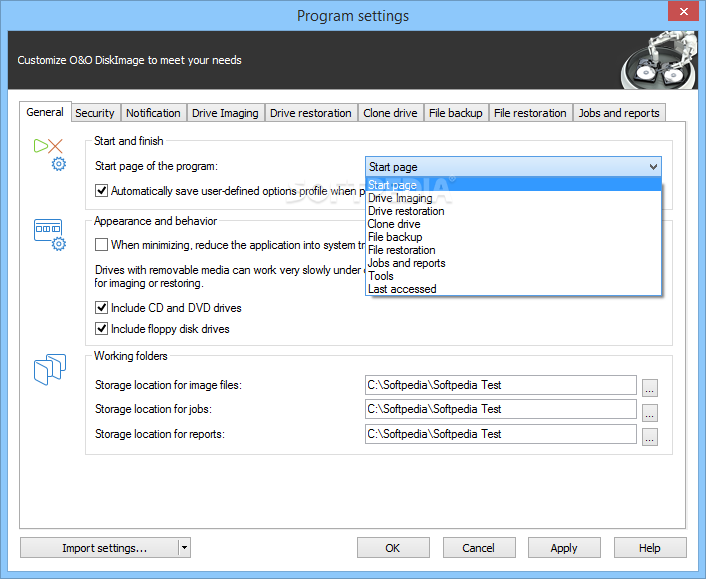706x579 pixels.
Task: Click the Start and finish section icon
Action: [50, 154]
